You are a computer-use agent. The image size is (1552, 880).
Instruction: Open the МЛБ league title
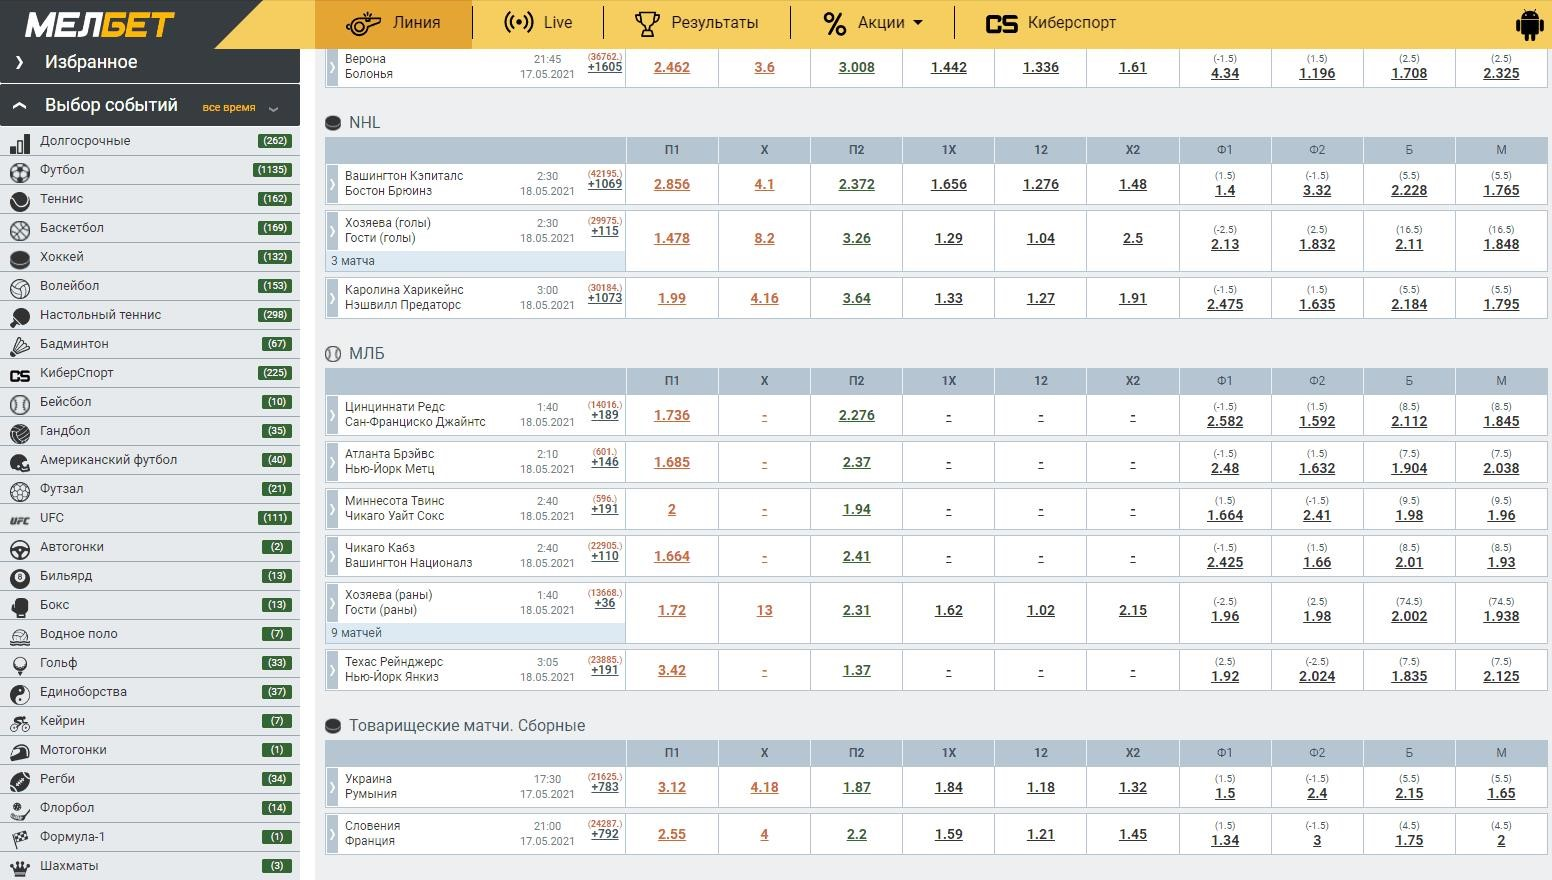point(366,354)
